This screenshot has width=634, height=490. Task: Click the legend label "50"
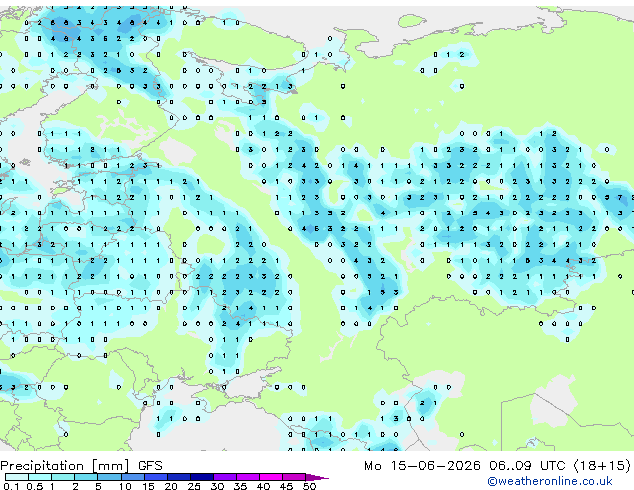coord(309,486)
